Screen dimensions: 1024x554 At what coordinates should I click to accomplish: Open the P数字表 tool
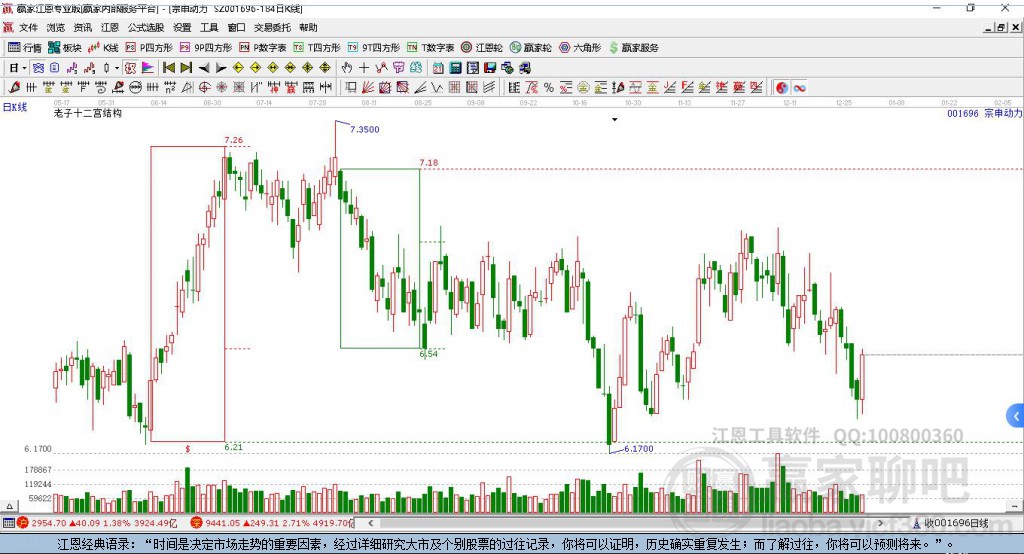tap(263, 48)
